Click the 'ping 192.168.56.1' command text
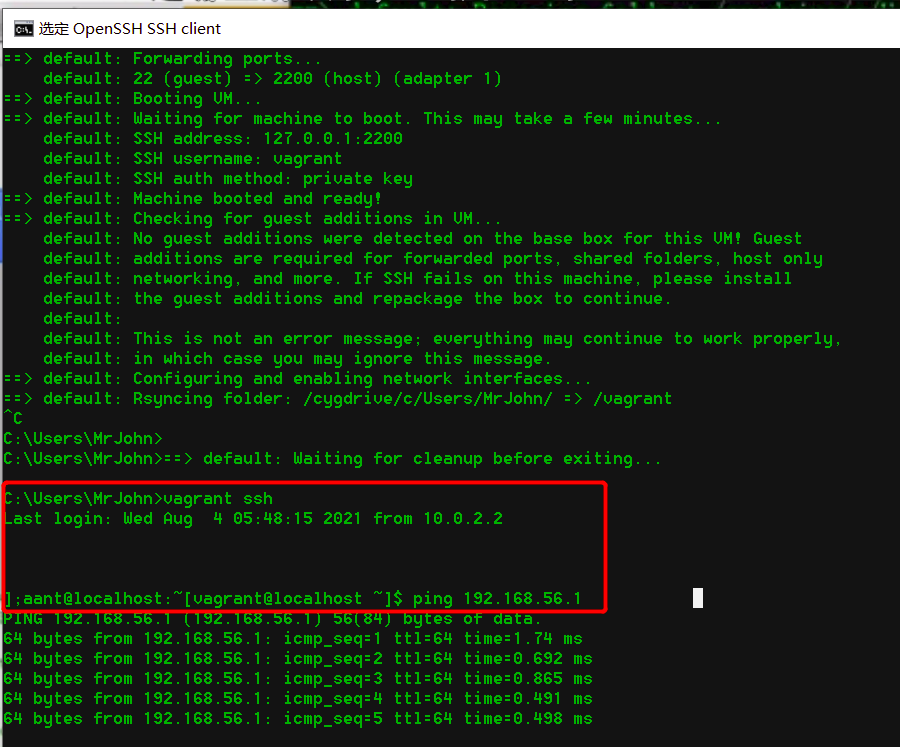This screenshot has height=747, width=900. pyautogui.click(x=497, y=599)
